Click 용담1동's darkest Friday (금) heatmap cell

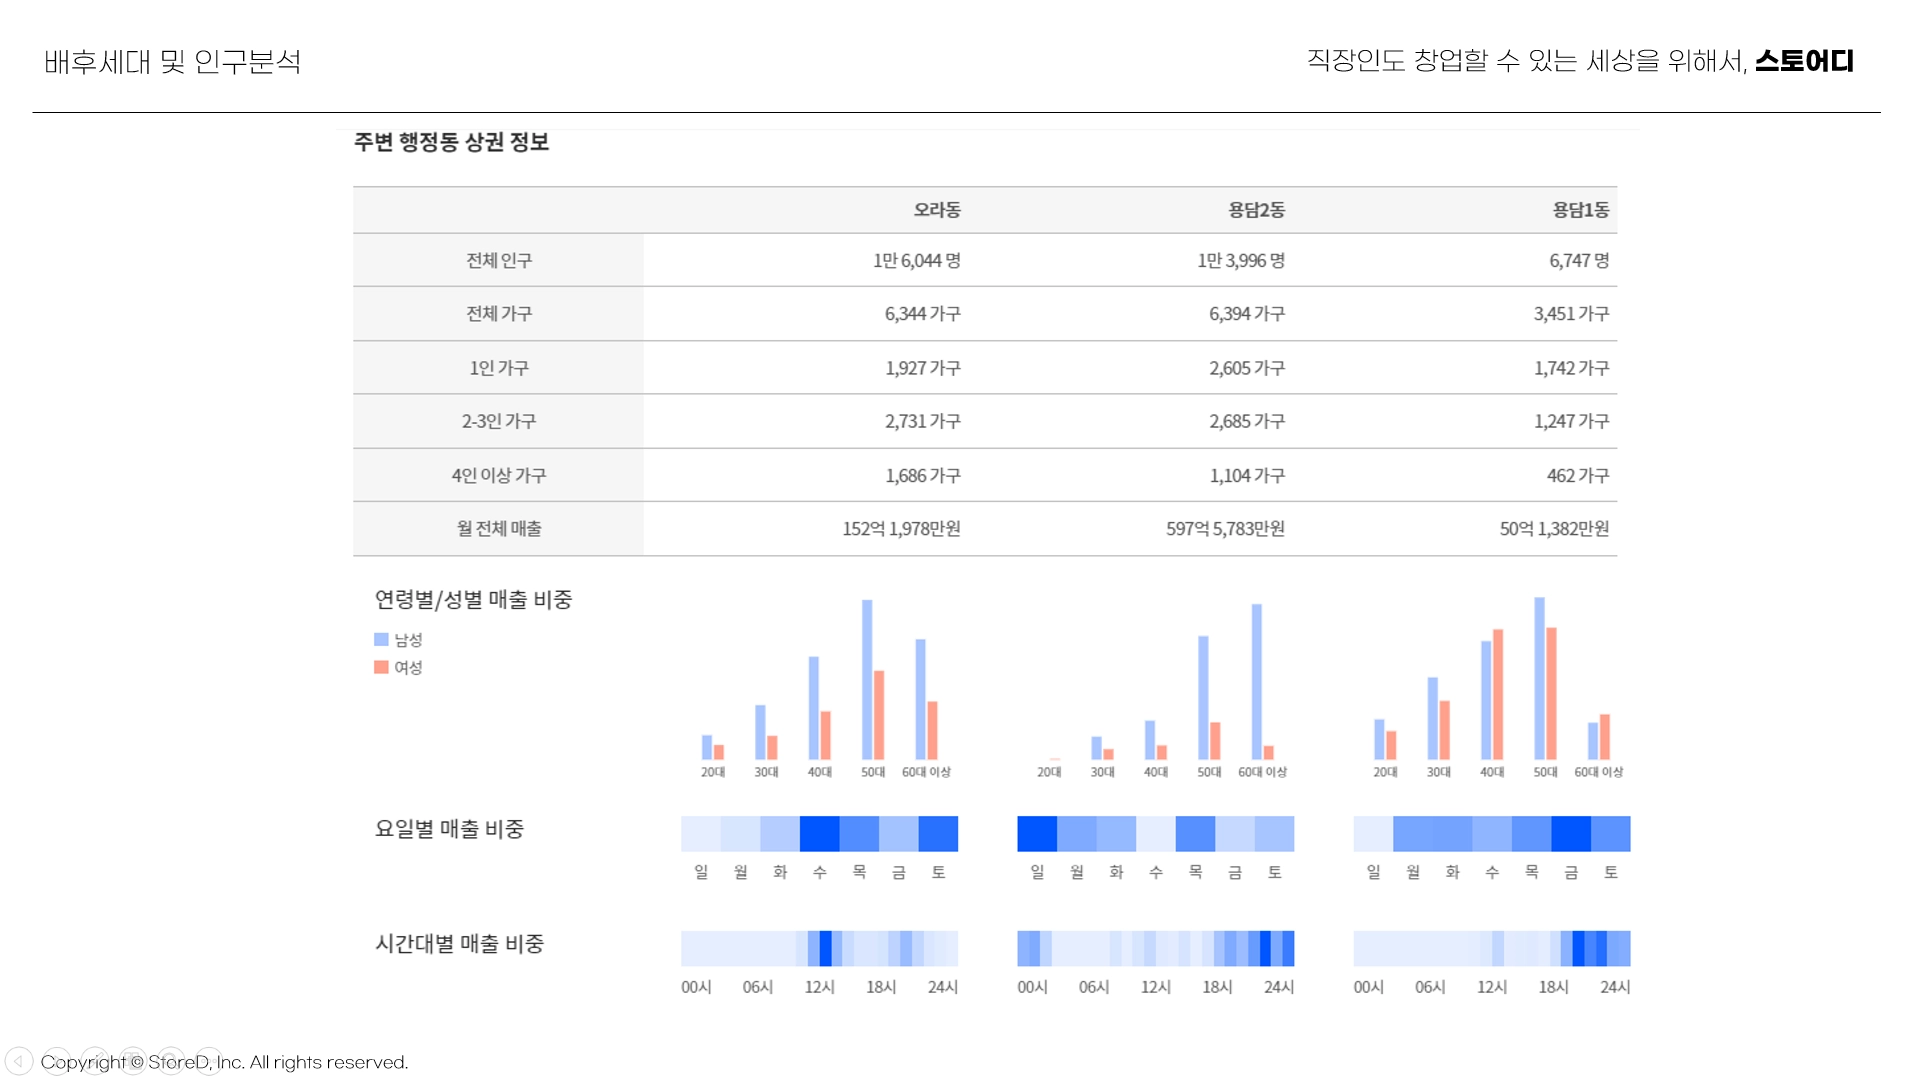[x=1571, y=834]
